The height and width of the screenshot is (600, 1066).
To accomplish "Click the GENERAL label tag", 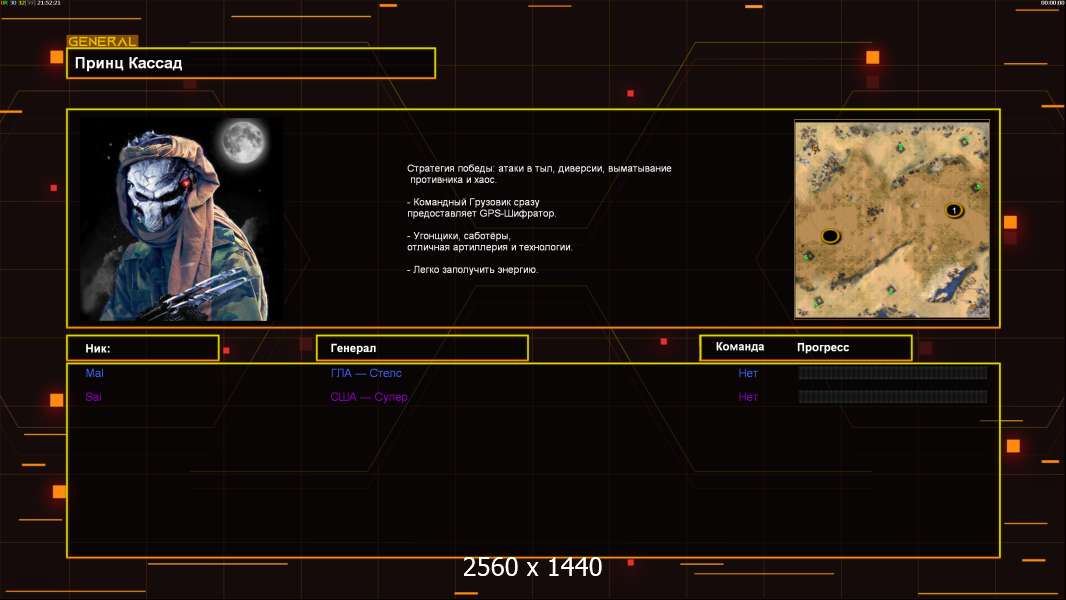I will [x=101, y=41].
